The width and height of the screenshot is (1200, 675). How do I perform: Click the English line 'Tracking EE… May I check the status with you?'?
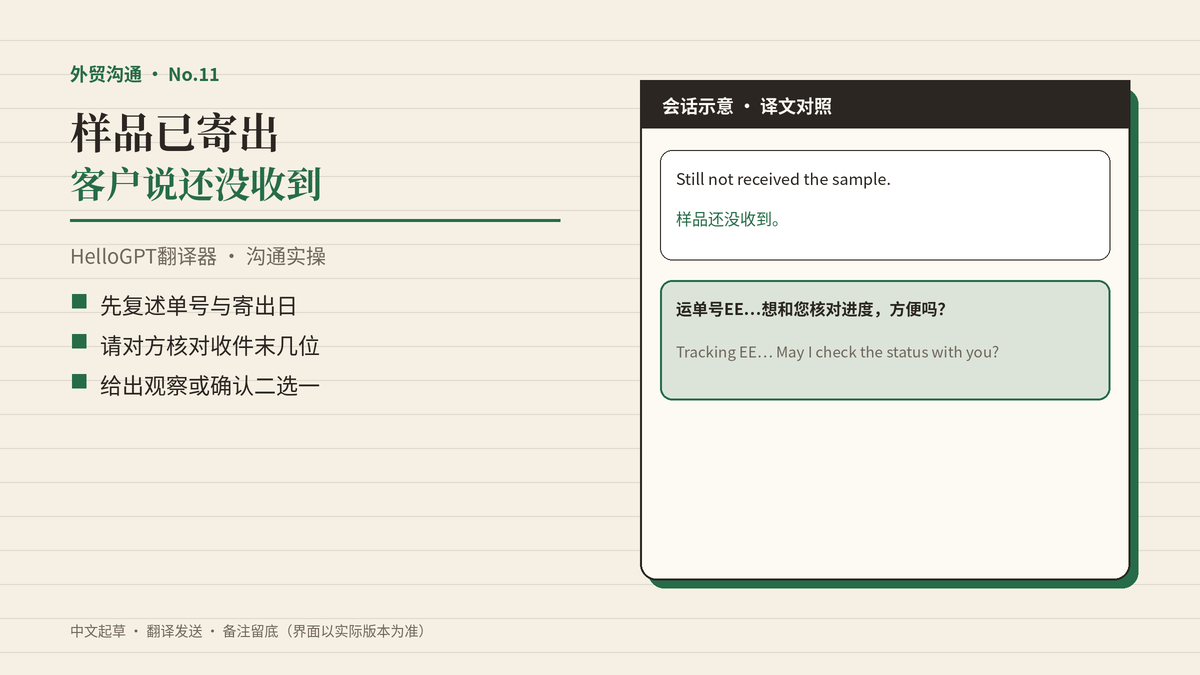point(837,352)
